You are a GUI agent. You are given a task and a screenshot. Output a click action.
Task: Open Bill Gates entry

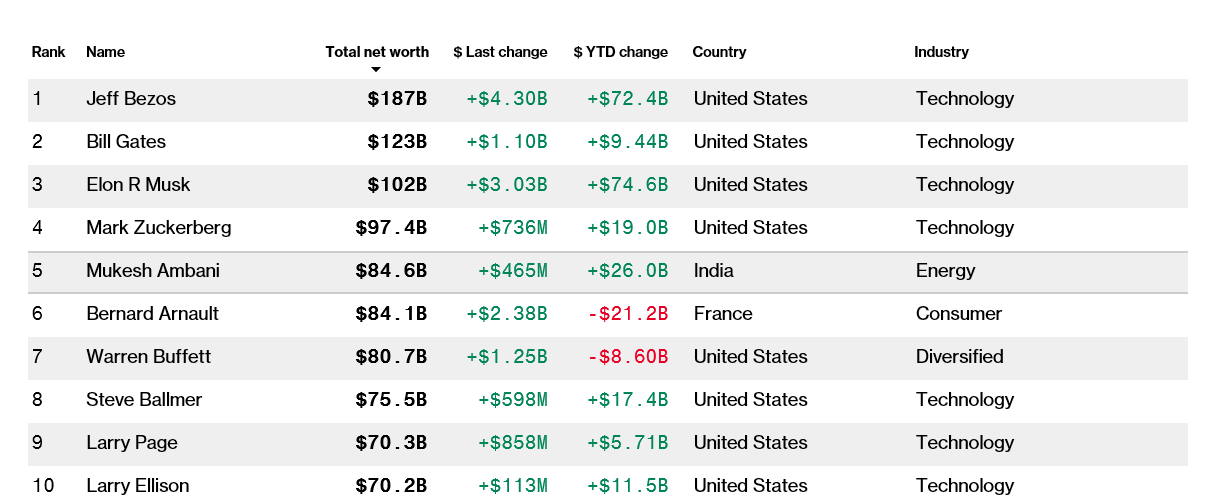coord(126,142)
